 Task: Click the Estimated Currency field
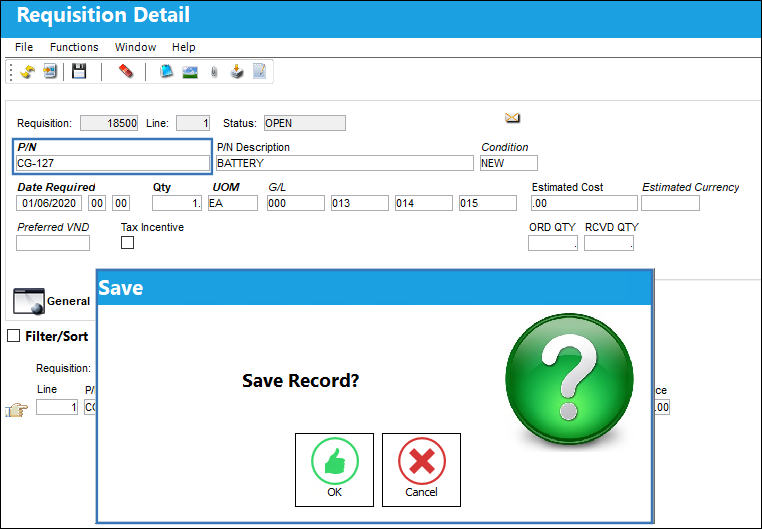[x=671, y=203]
